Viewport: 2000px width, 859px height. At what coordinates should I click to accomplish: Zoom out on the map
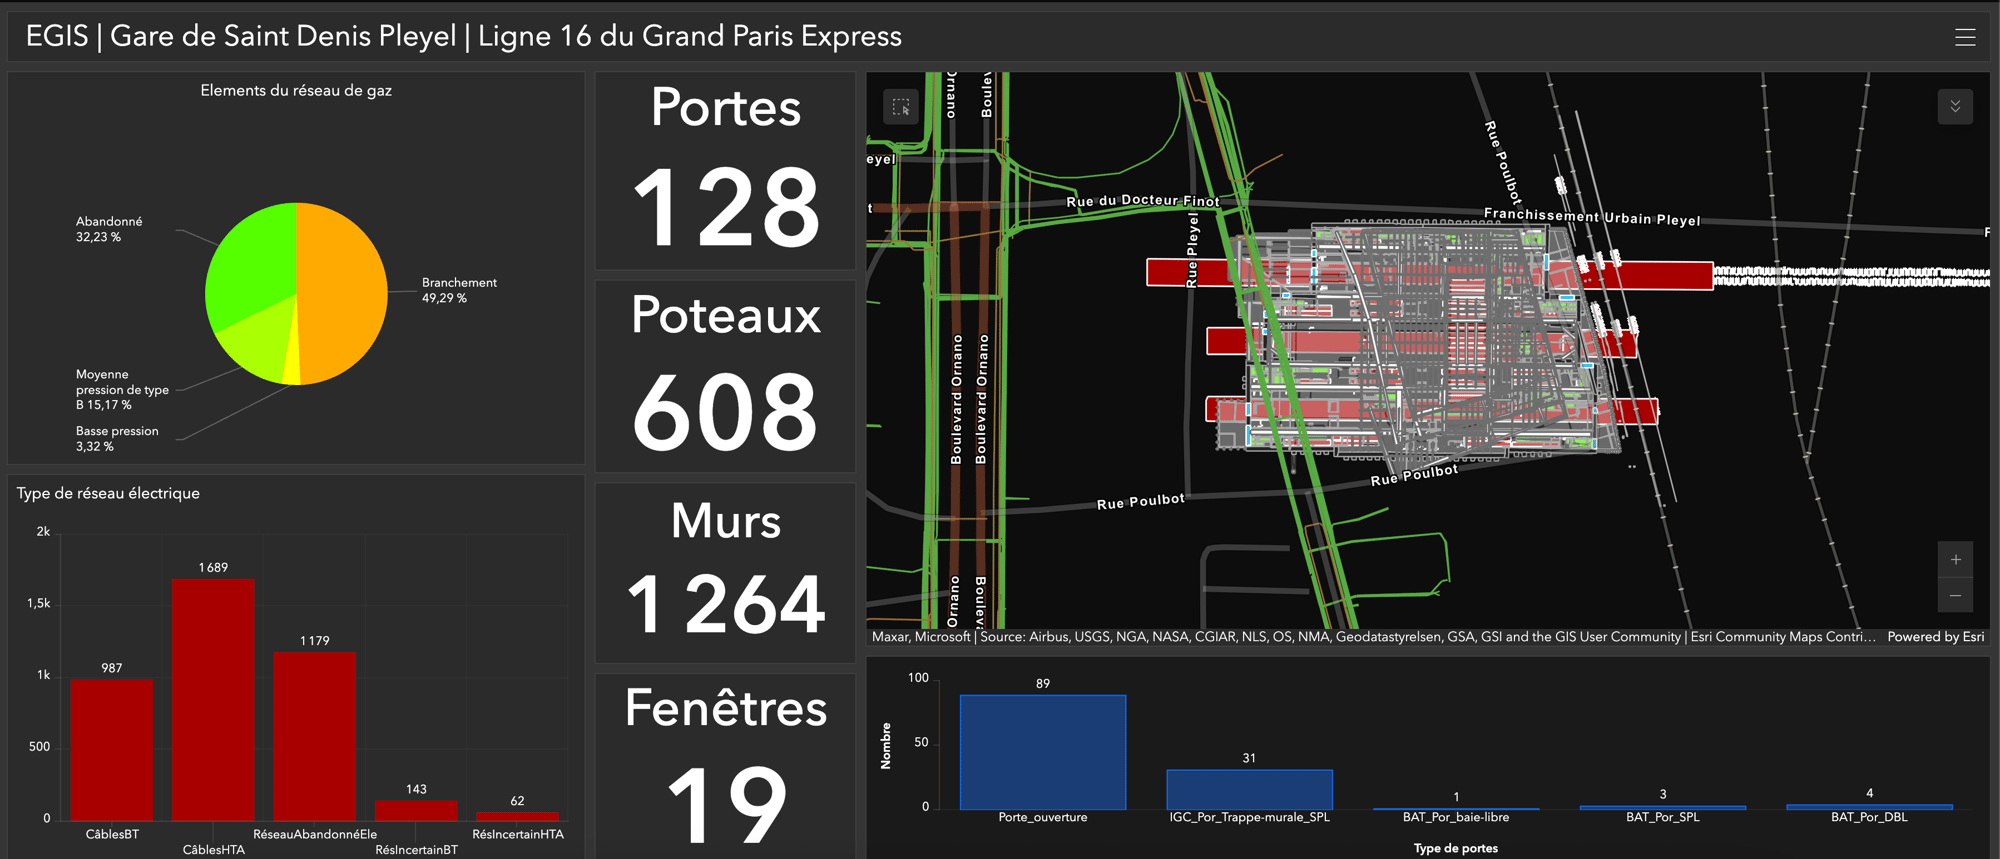point(1954,596)
